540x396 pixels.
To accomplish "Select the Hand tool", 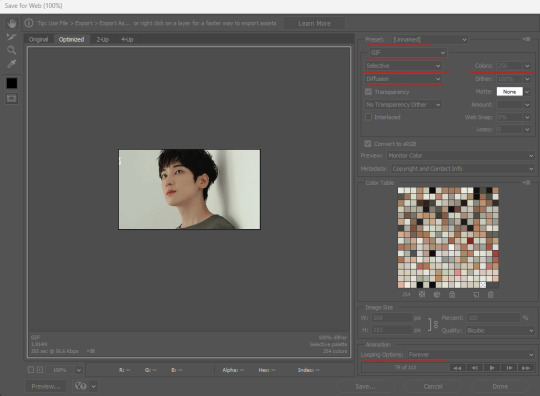I will 12,23.
